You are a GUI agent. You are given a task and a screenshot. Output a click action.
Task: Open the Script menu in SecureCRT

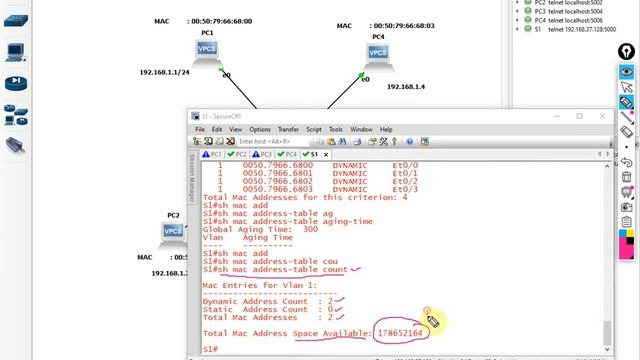pyautogui.click(x=314, y=129)
